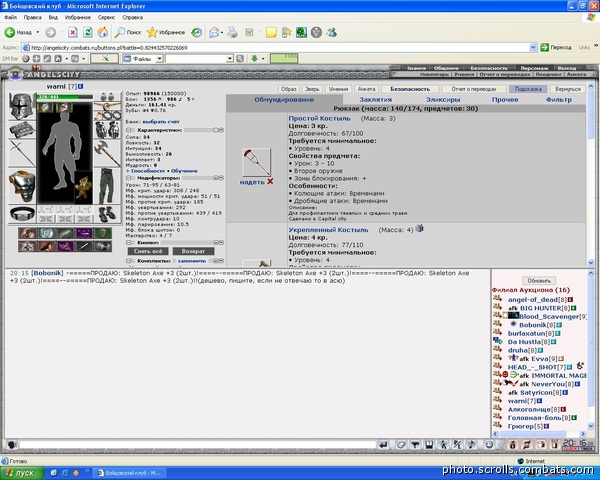This screenshot has height=480, width=600.
Task: Click the IE Refresh toolbar icon
Action: tap(88, 33)
